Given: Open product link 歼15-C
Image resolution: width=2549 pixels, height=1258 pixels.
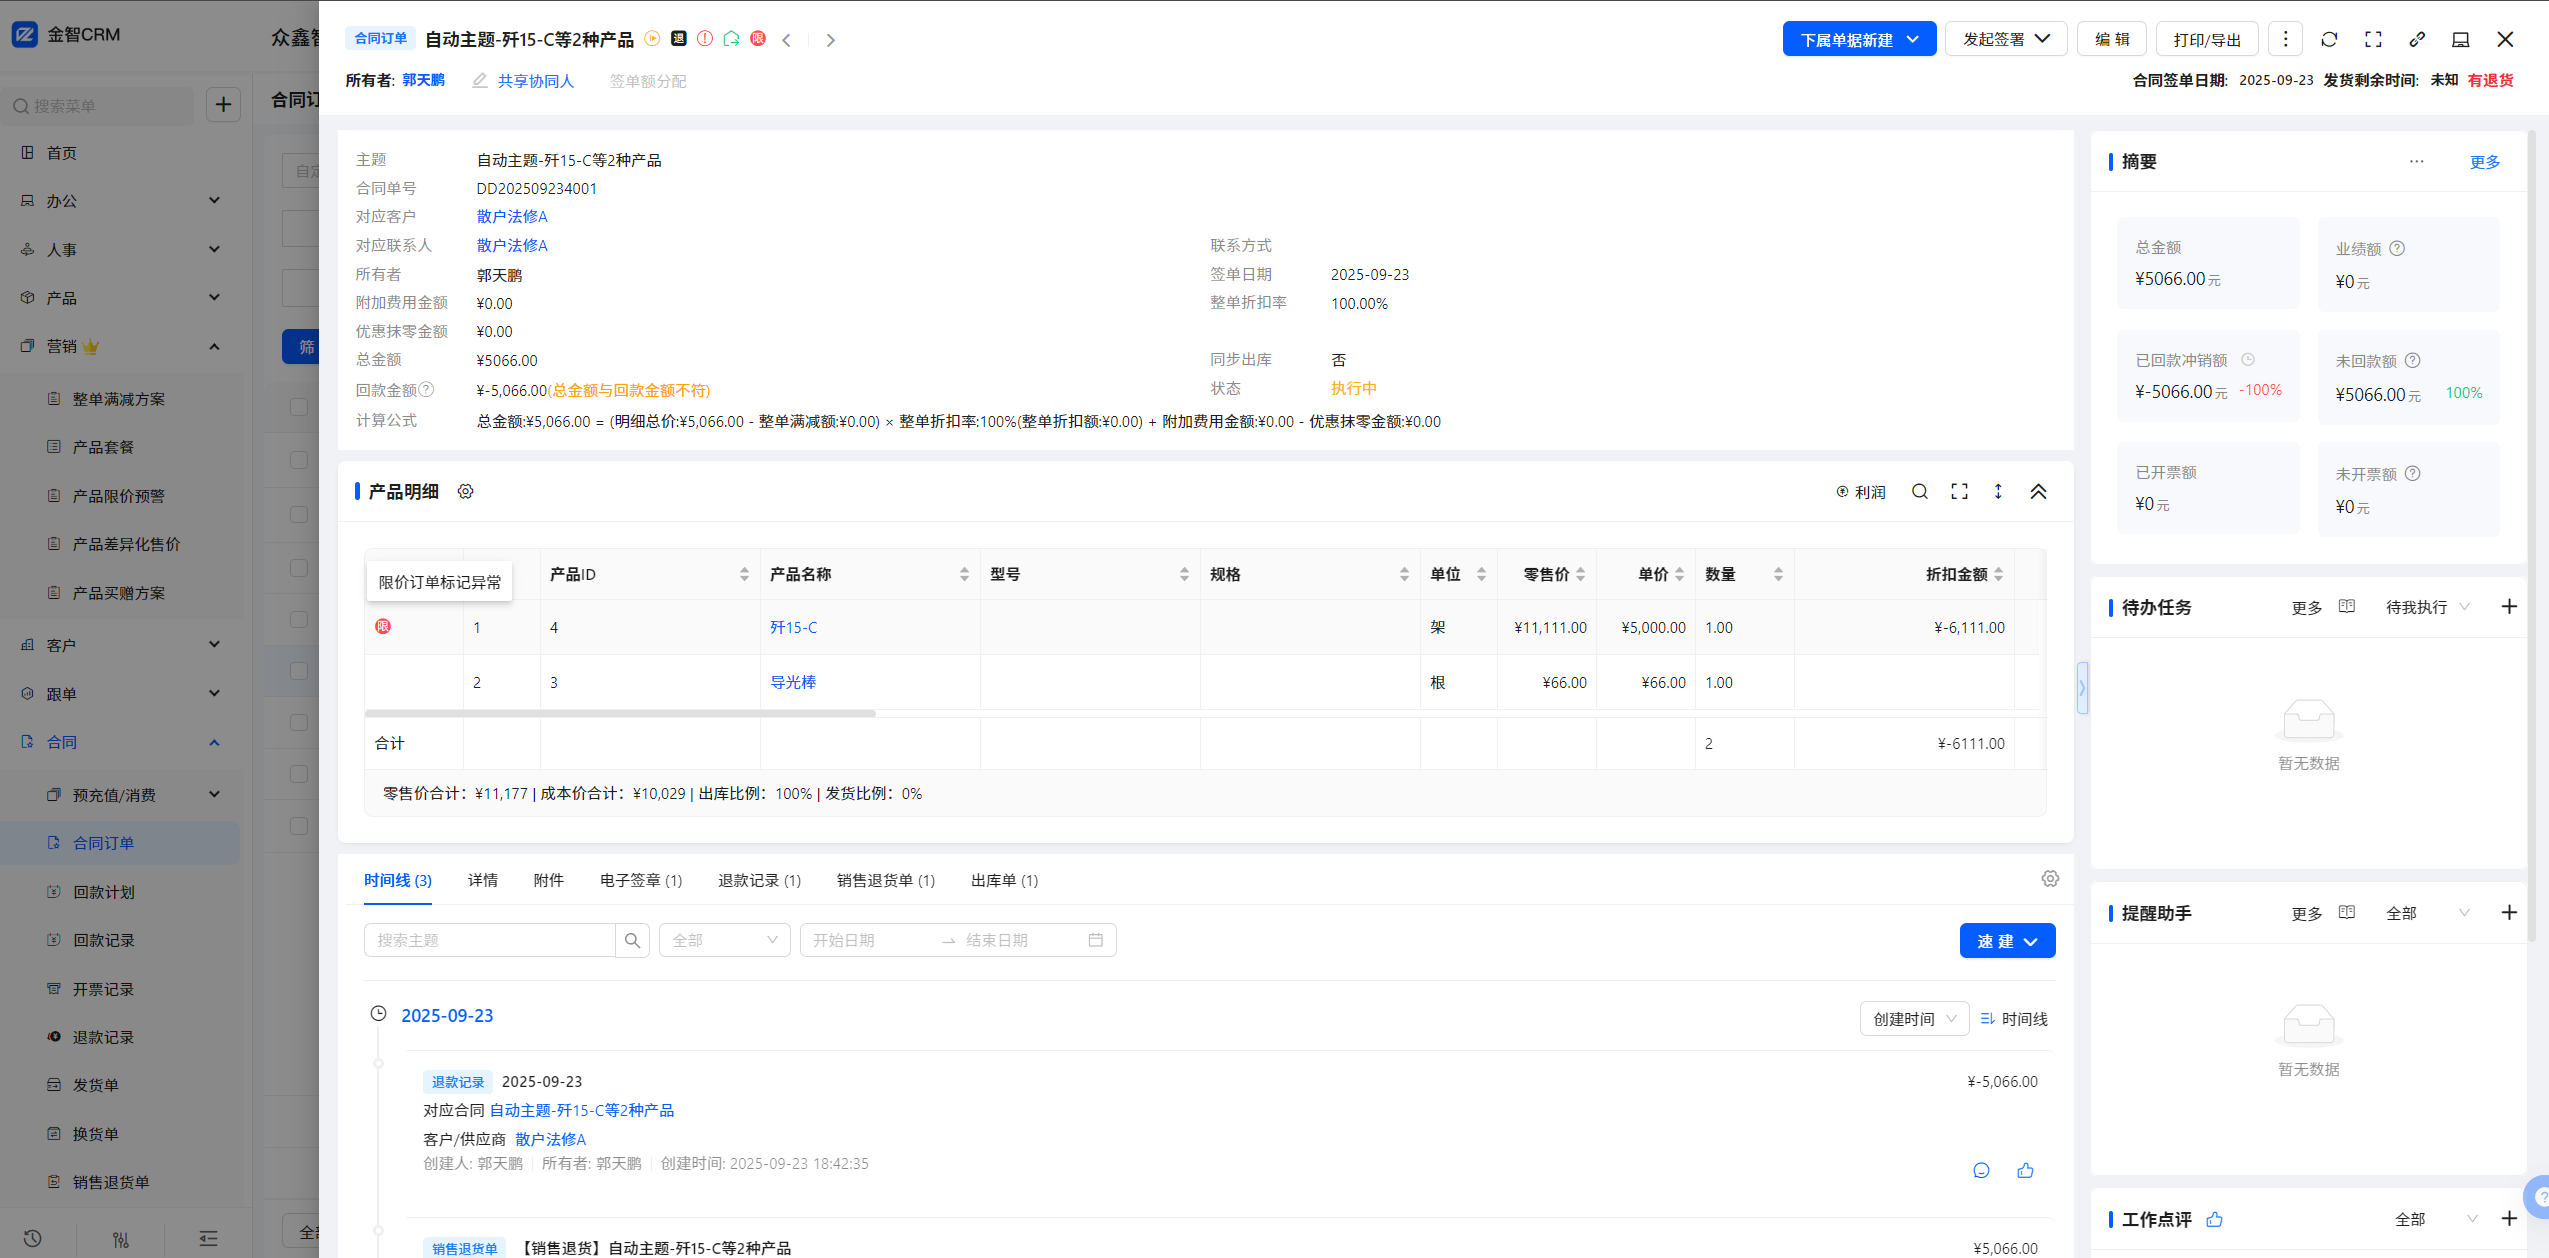Looking at the screenshot, I should (793, 627).
